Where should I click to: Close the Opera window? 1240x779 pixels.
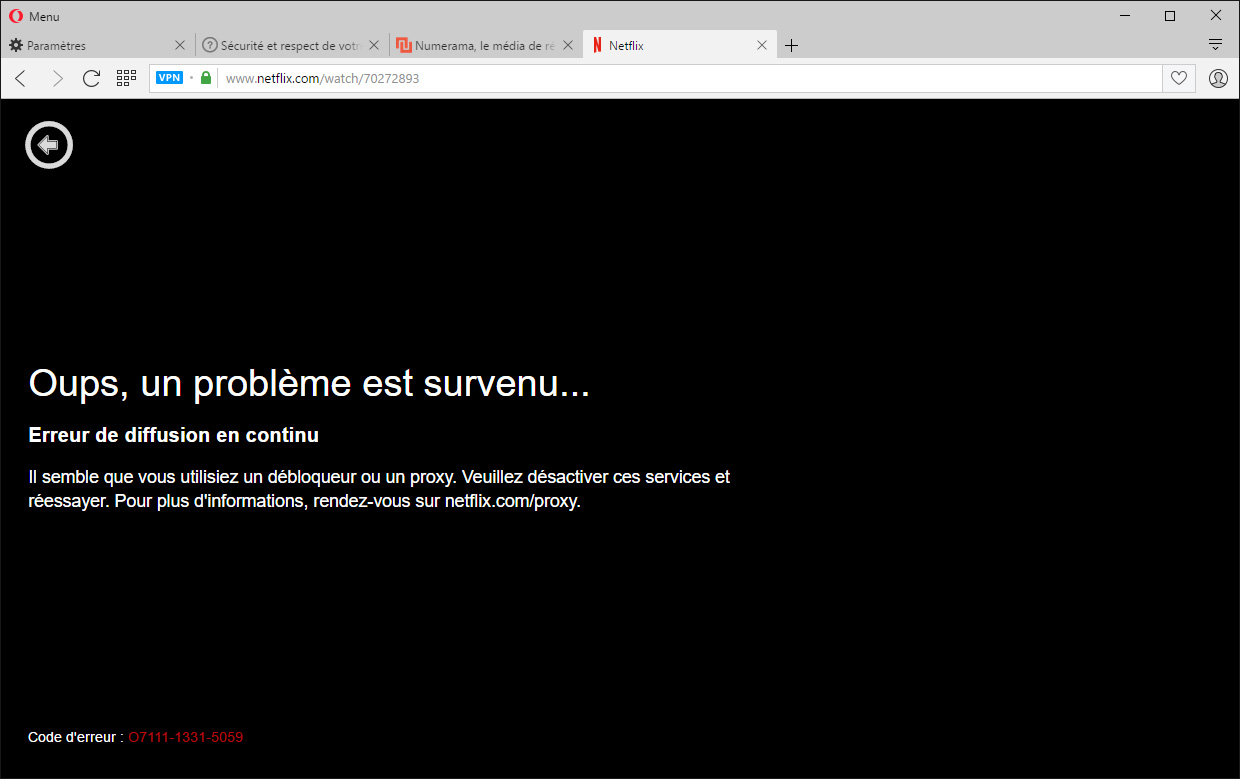[1216, 16]
